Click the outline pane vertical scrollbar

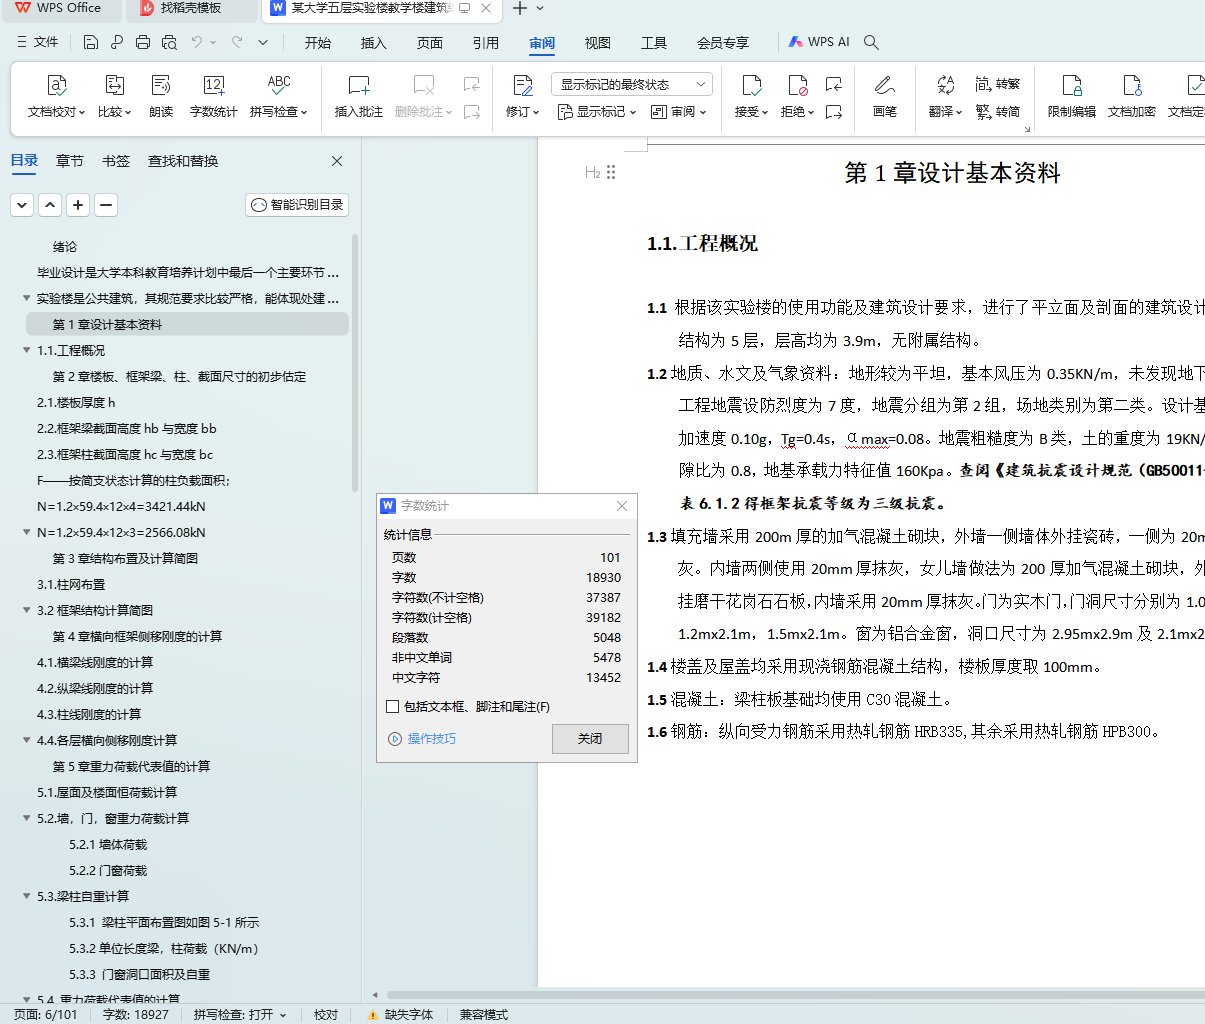[355, 362]
